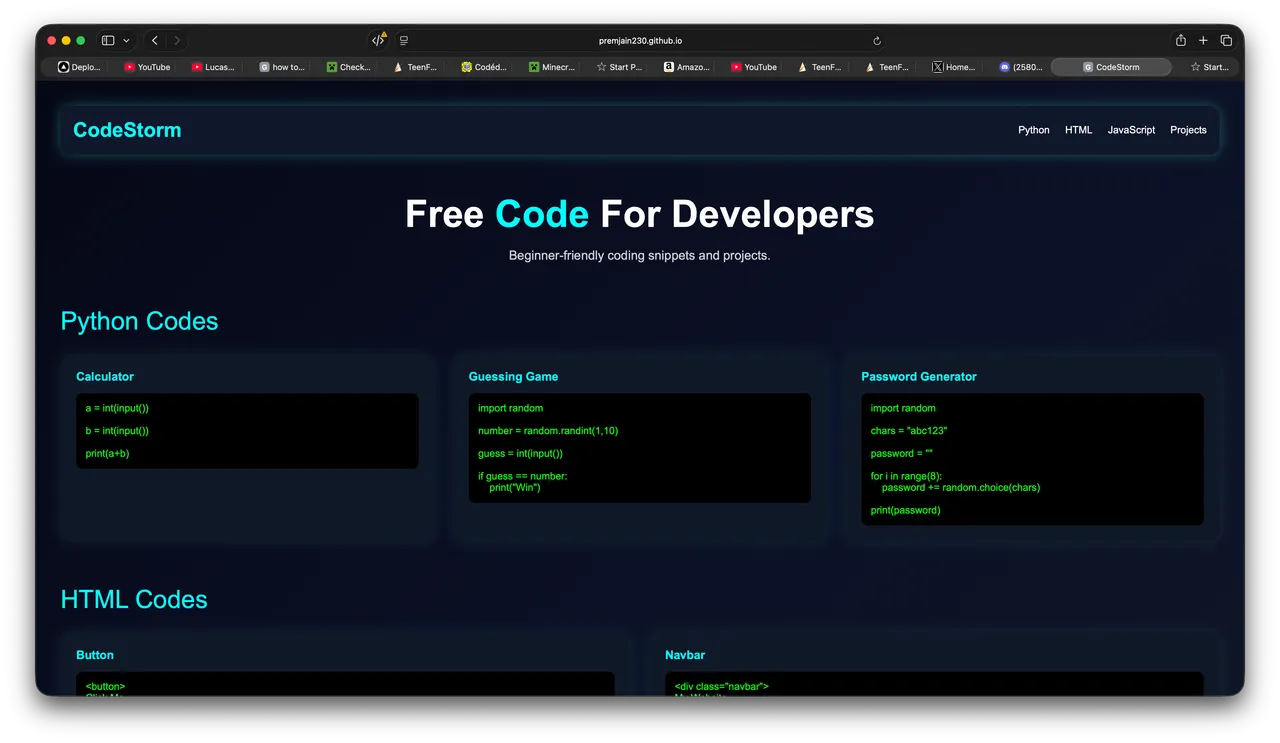The width and height of the screenshot is (1280, 743).
Task: Switch to the Deplo... tab
Action: coord(79,67)
